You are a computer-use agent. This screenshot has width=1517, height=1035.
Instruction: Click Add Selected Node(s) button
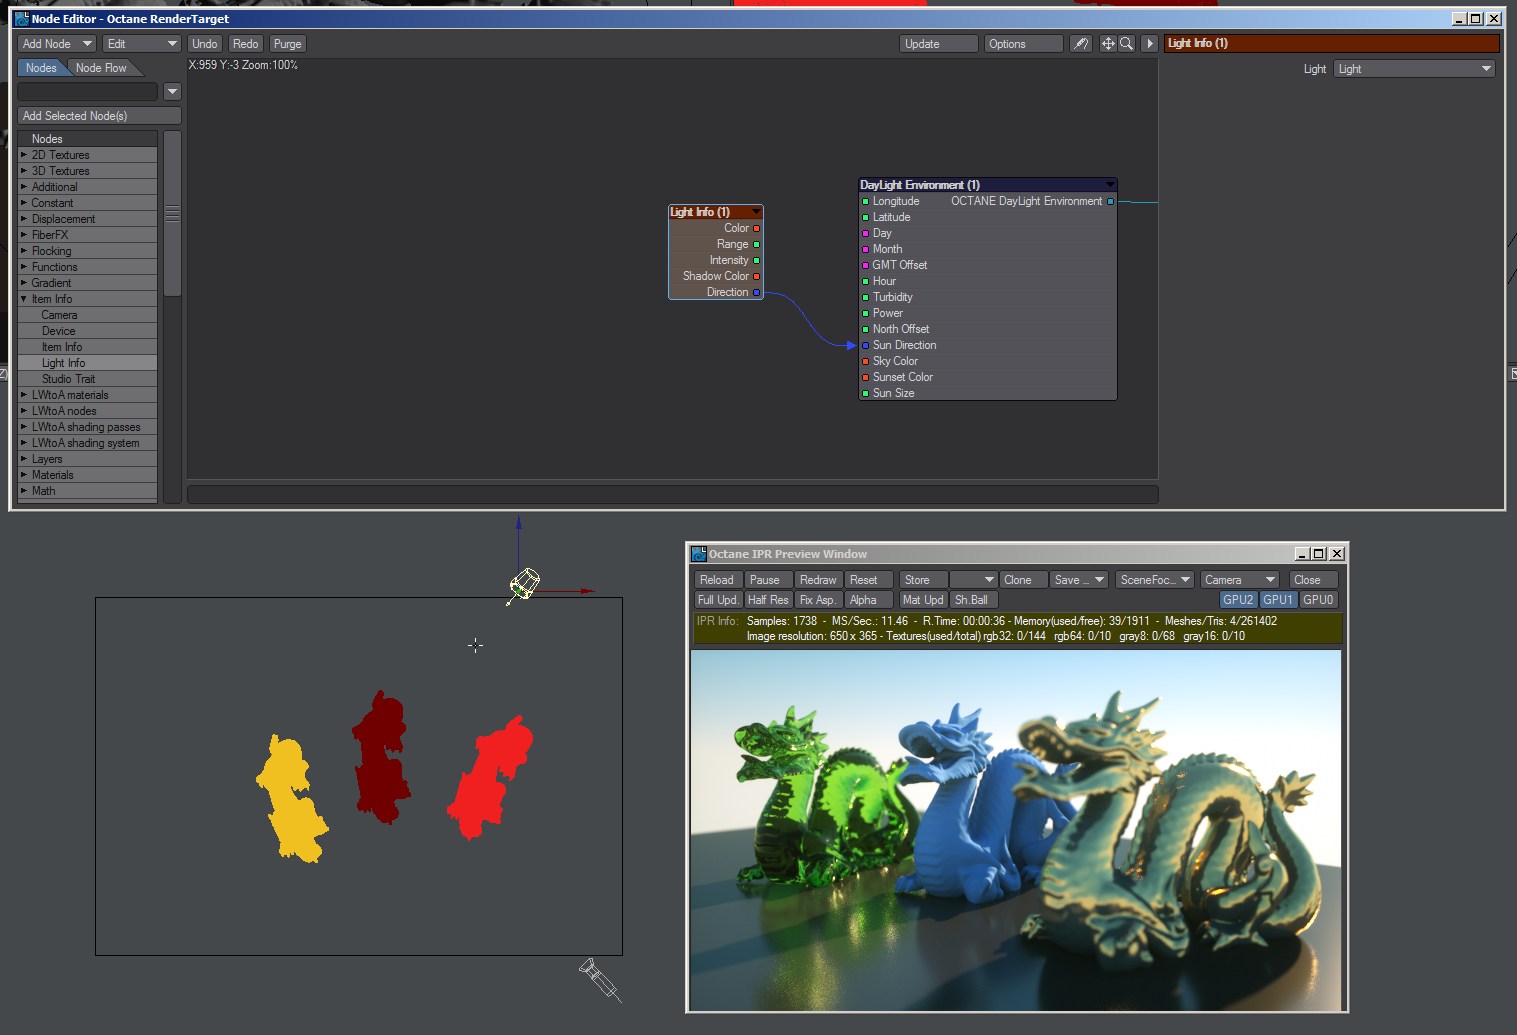pos(99,116)
